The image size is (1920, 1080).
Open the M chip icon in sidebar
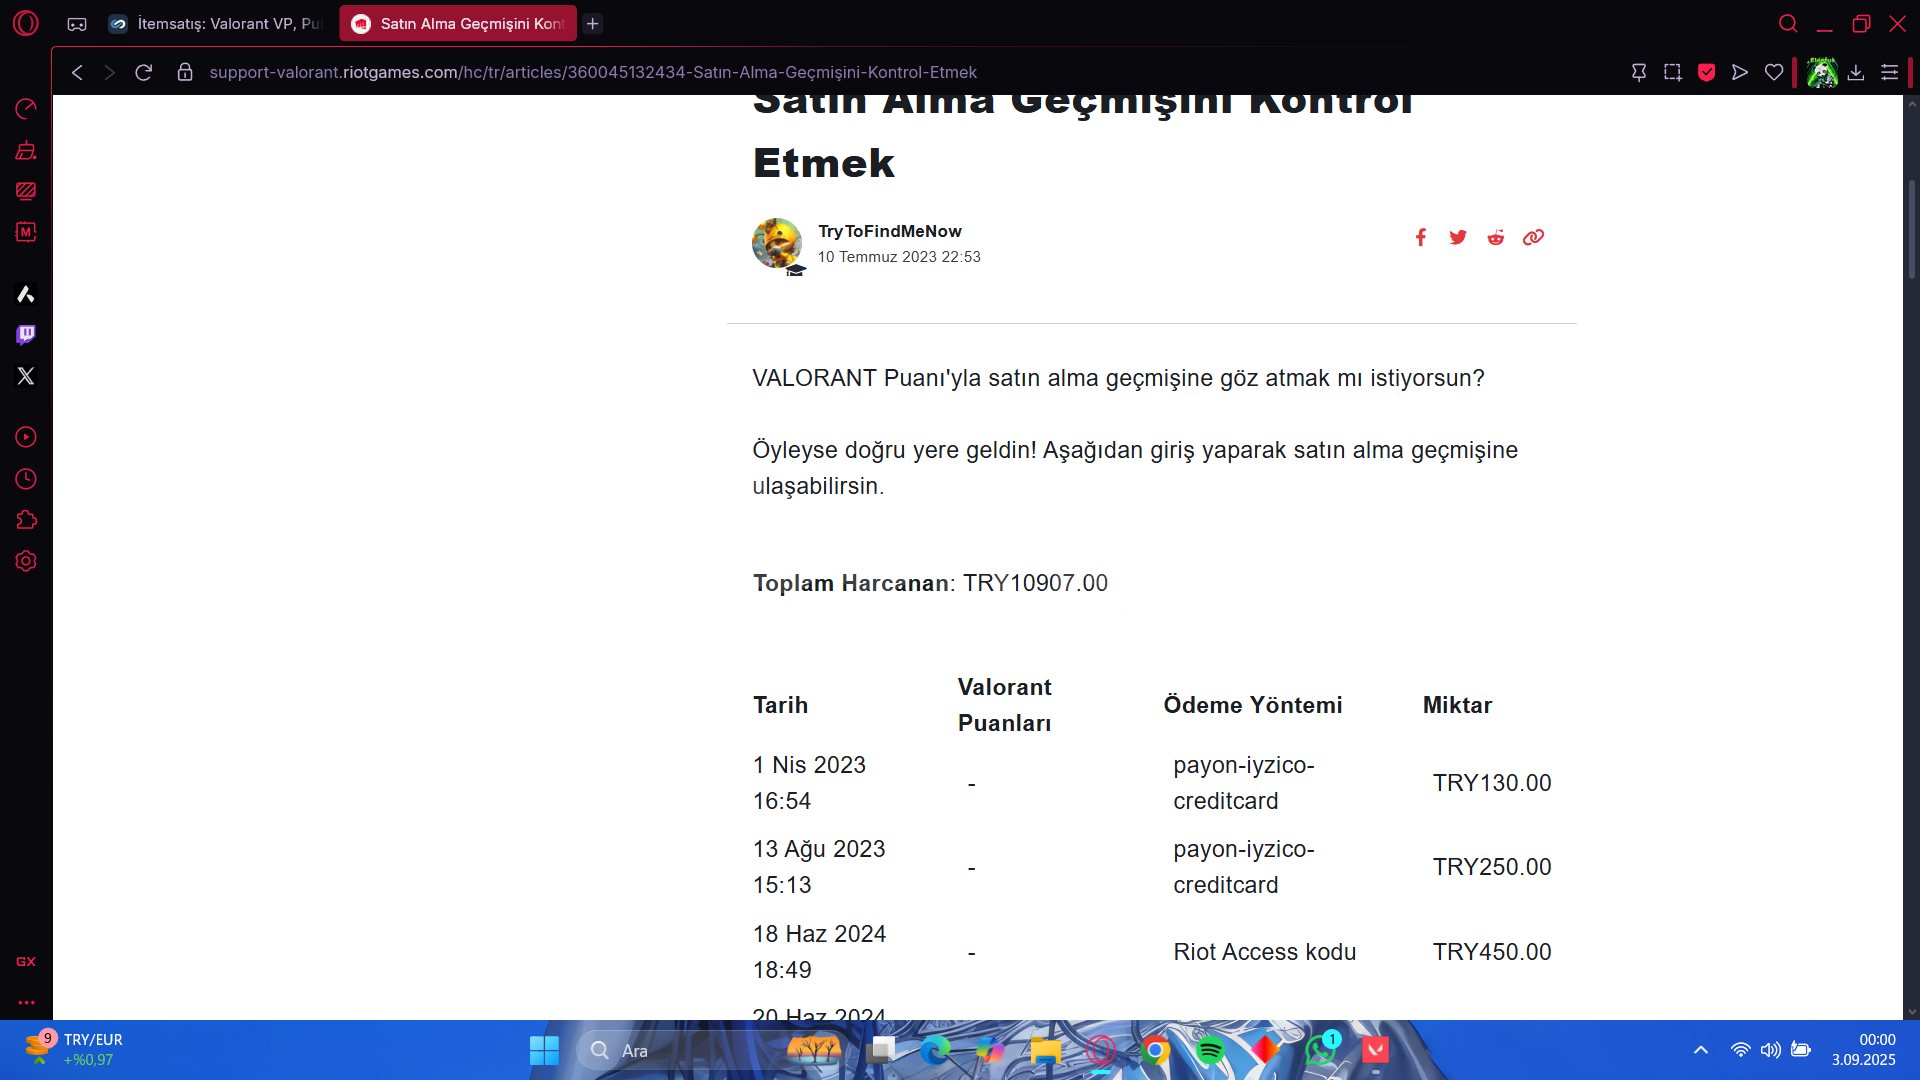(x=26, y=232)
